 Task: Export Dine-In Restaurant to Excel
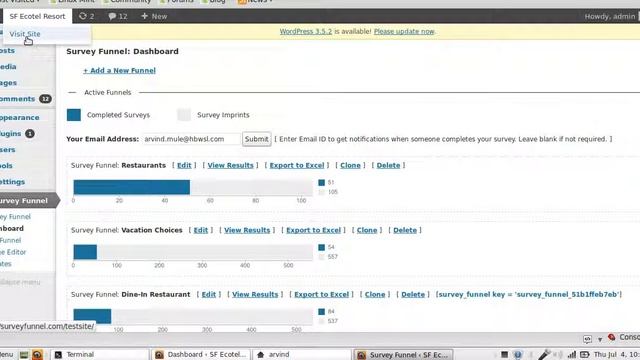pyautogui.click(x=322, y=294)
